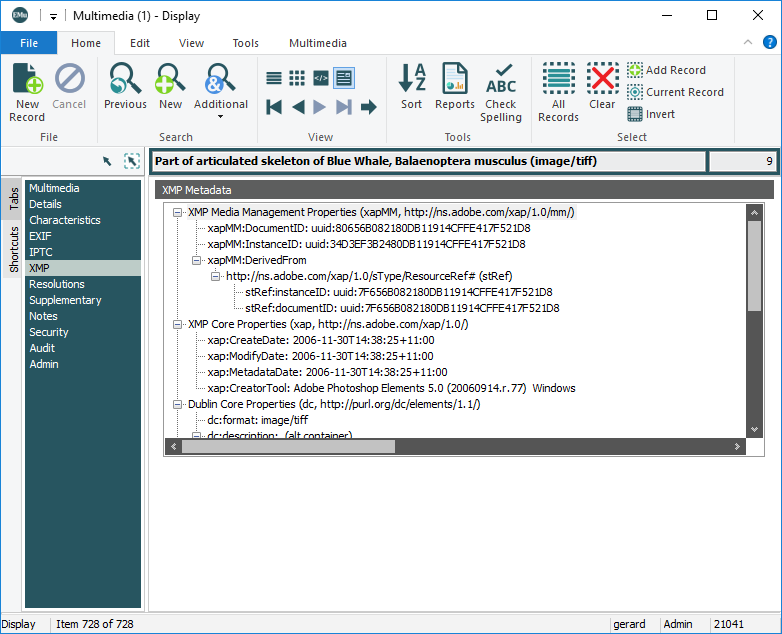Switch to the list view icon
This screenshot has width=782, height=634.
[x=274, y=78]
